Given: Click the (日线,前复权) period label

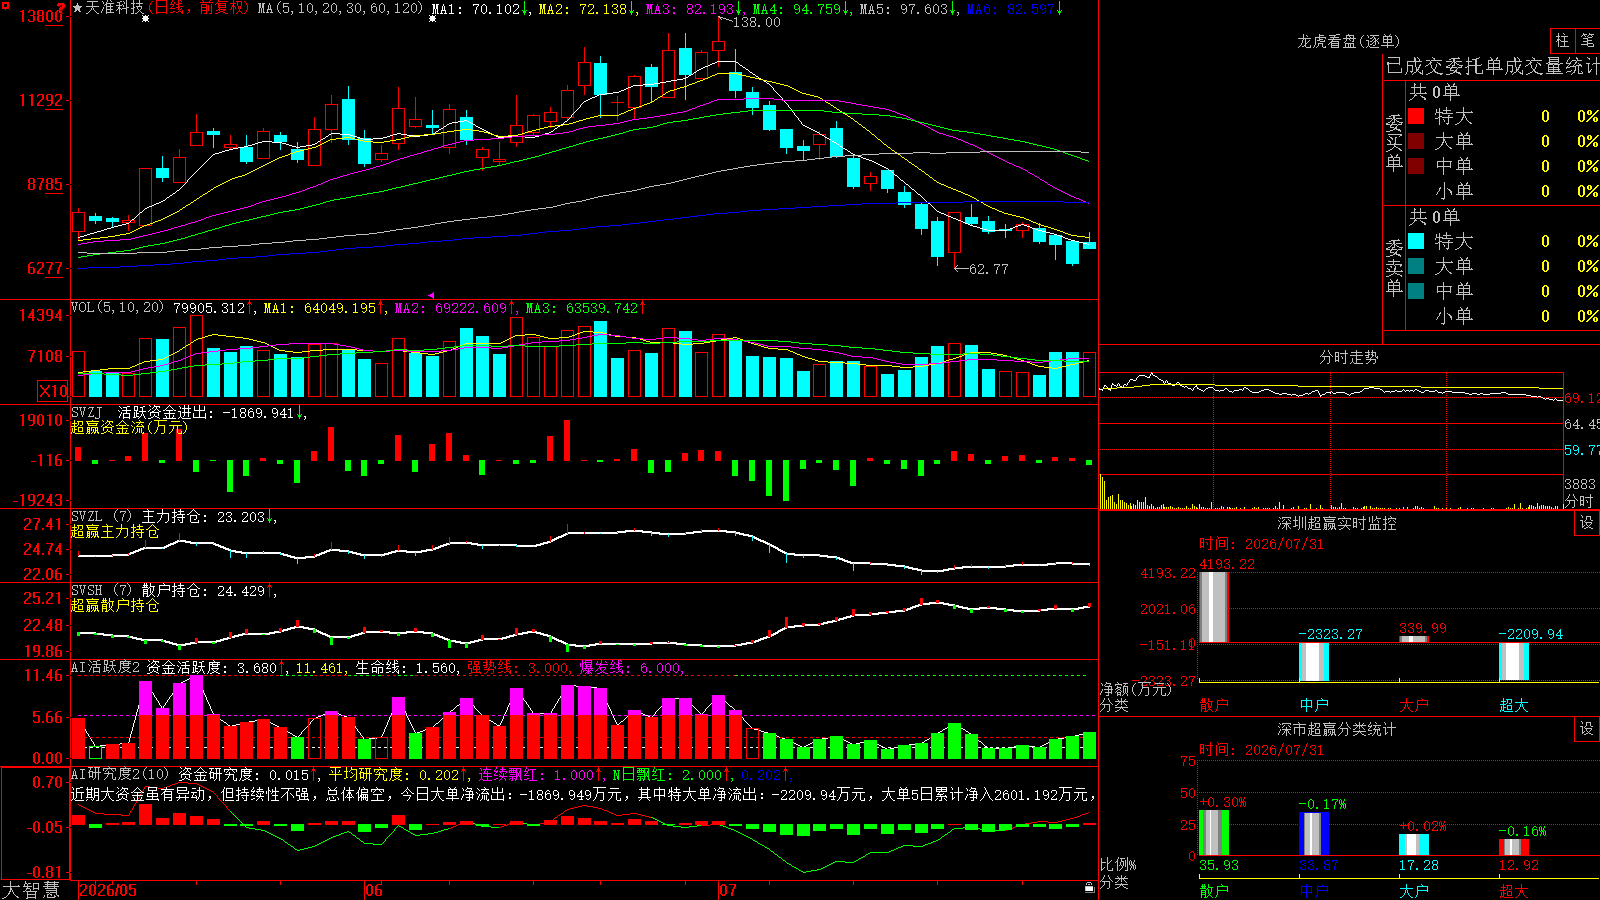Looking at the screenshot, I should tap(198, 8).
